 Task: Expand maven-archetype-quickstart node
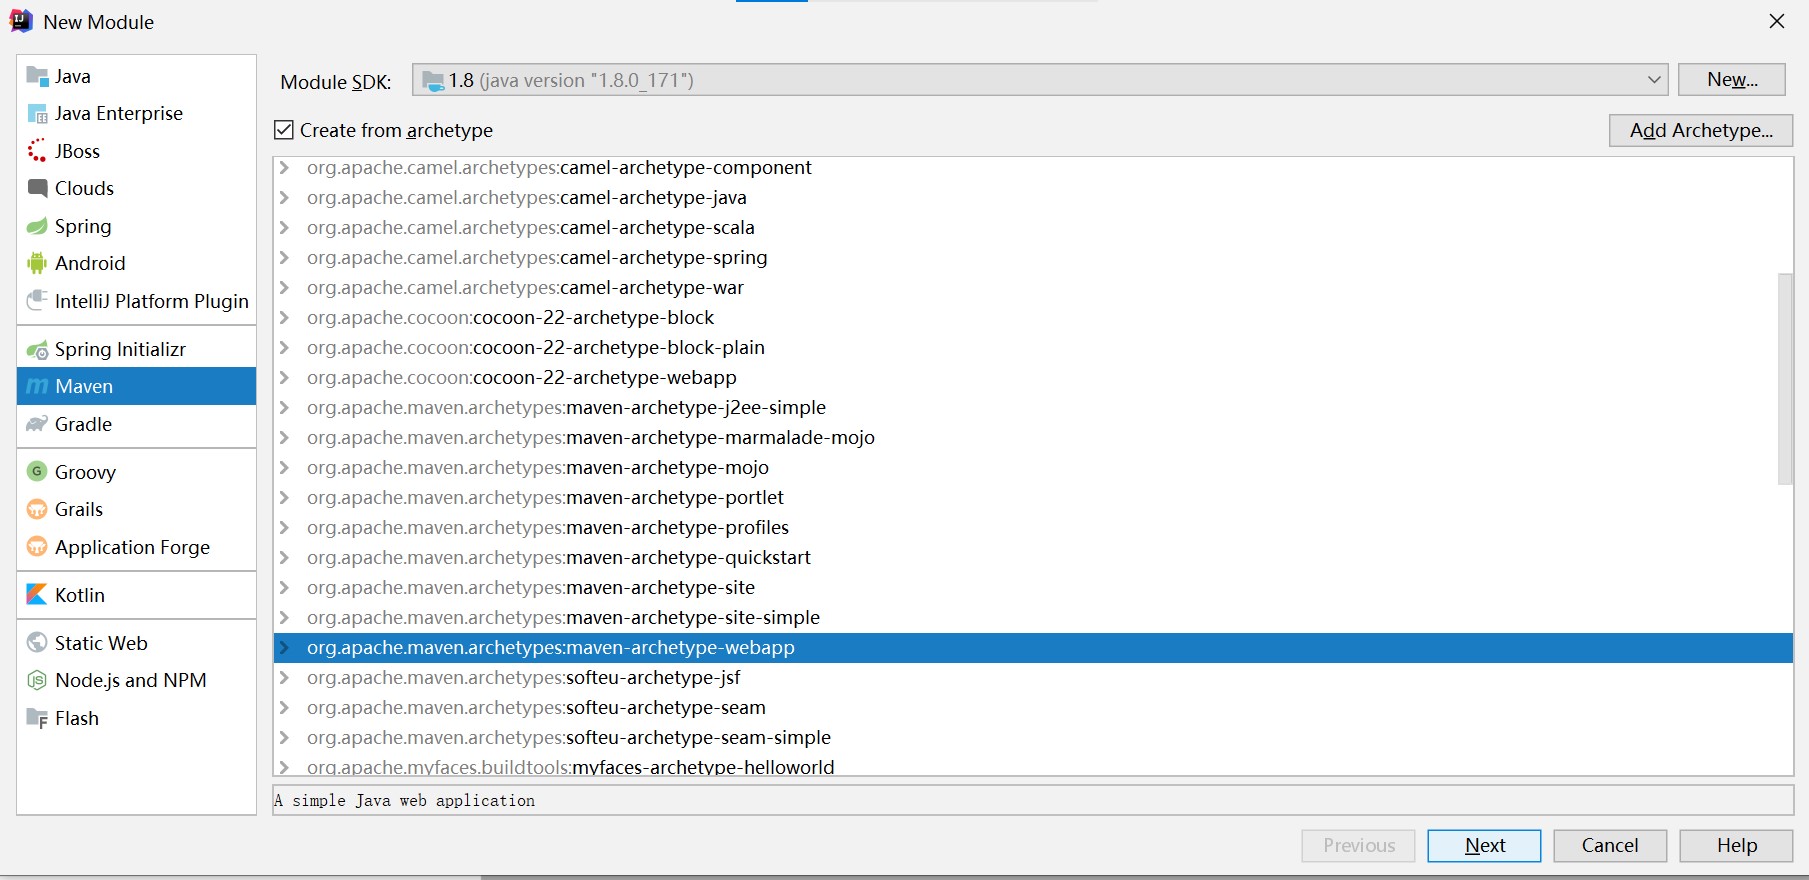point(285,557)
